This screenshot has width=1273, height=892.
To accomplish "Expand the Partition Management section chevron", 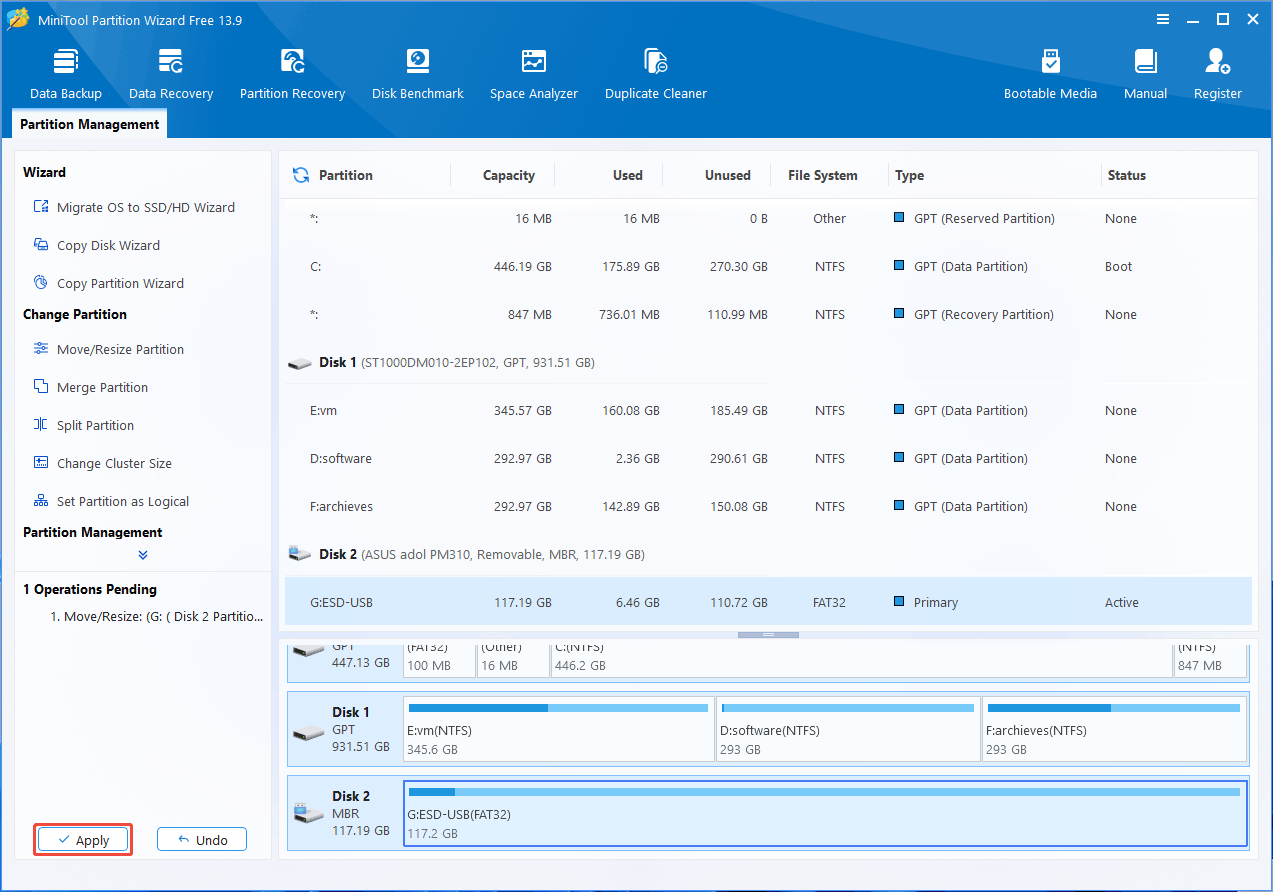I will click(143, 555).
